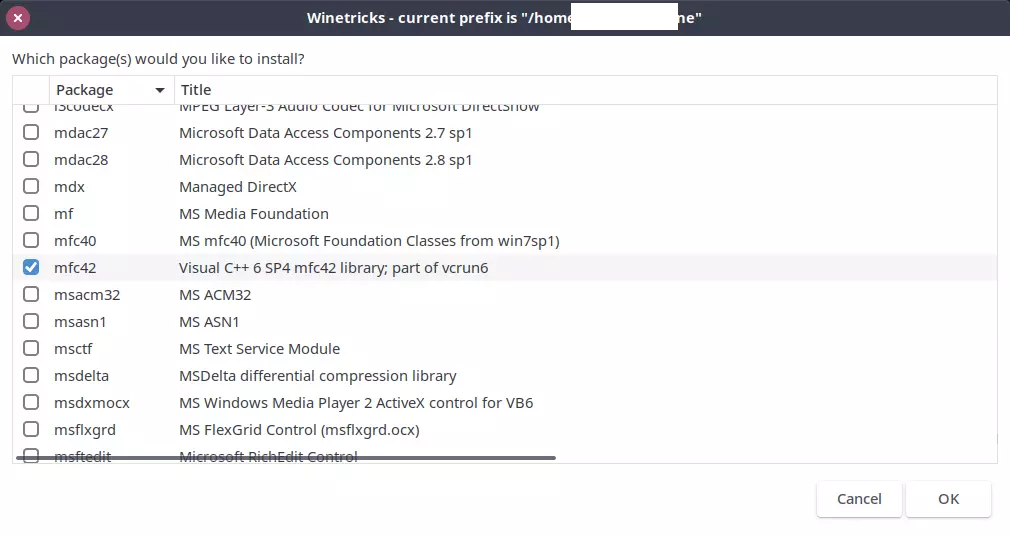Screen dimensions: 1010x536
Task: Click the mf package name
Action: coord(64,214)
